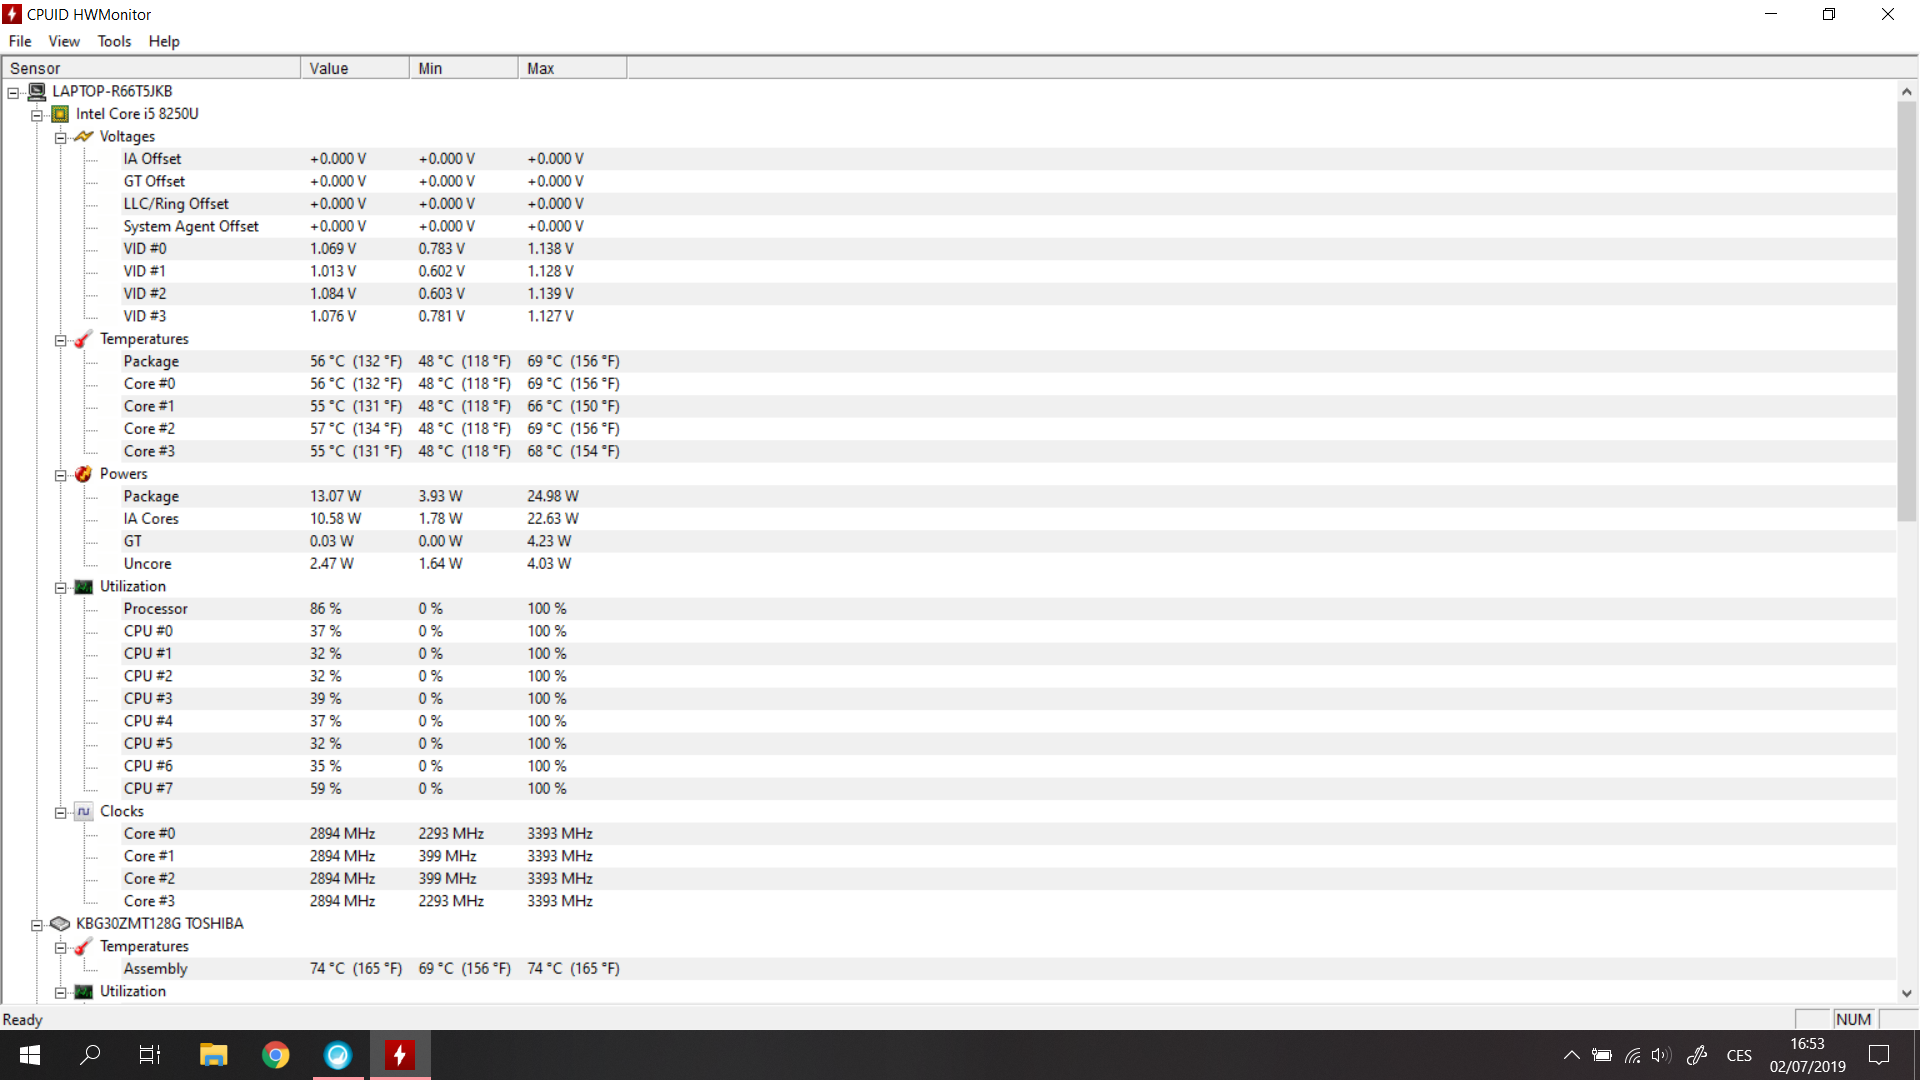The image size is (1920, 1080).
Task: Click the Max column header
Action: (x=571, y=68)
